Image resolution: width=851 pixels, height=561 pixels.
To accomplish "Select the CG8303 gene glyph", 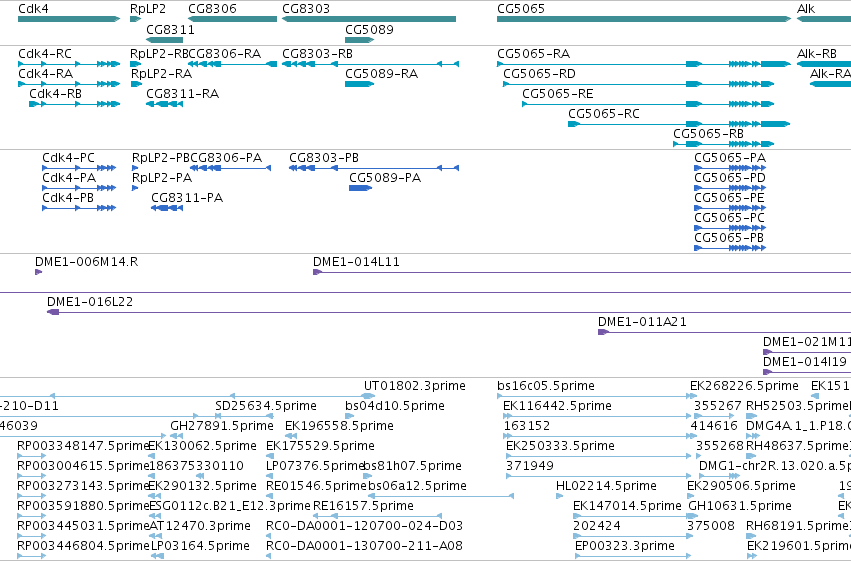I will pos(369,19).
